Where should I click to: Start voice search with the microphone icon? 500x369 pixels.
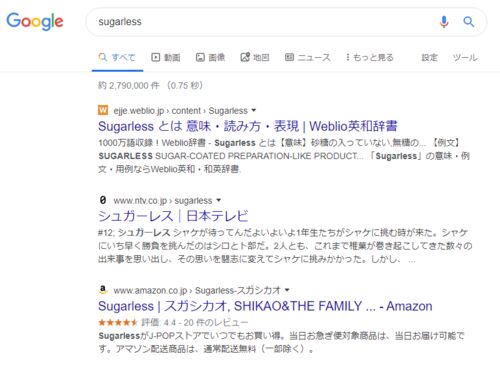[444, 22]
